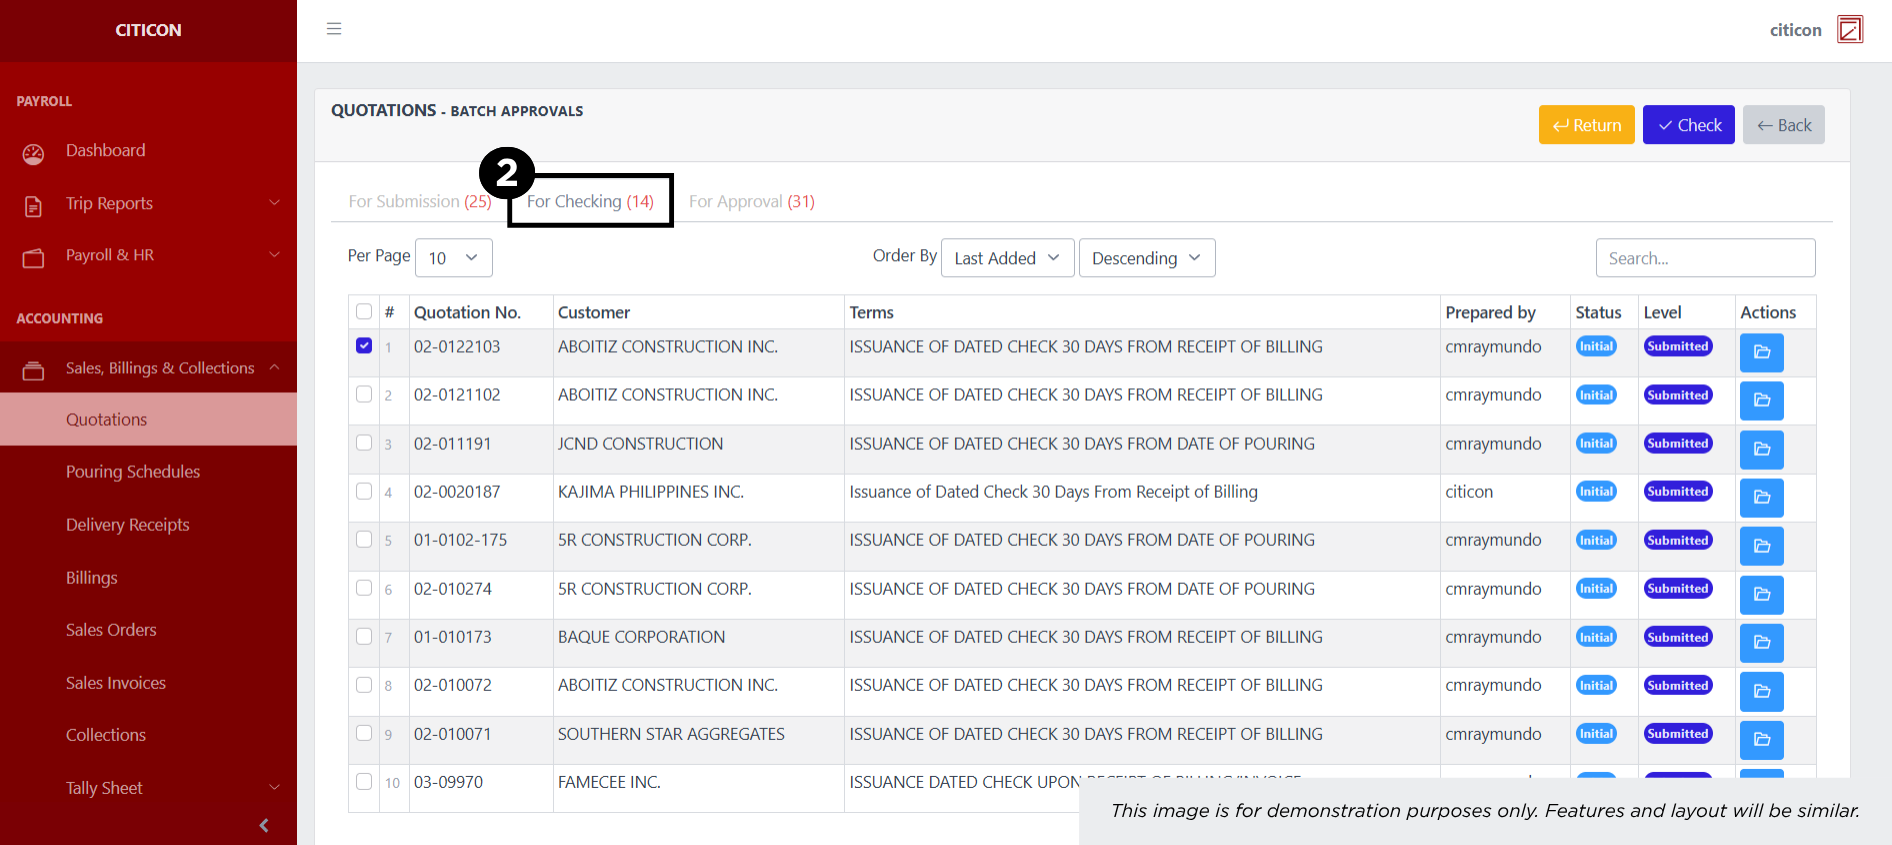Open folder action for KAJIMA PHILIPPINES quotation

pyautogui.click(x=1761, y=497)
